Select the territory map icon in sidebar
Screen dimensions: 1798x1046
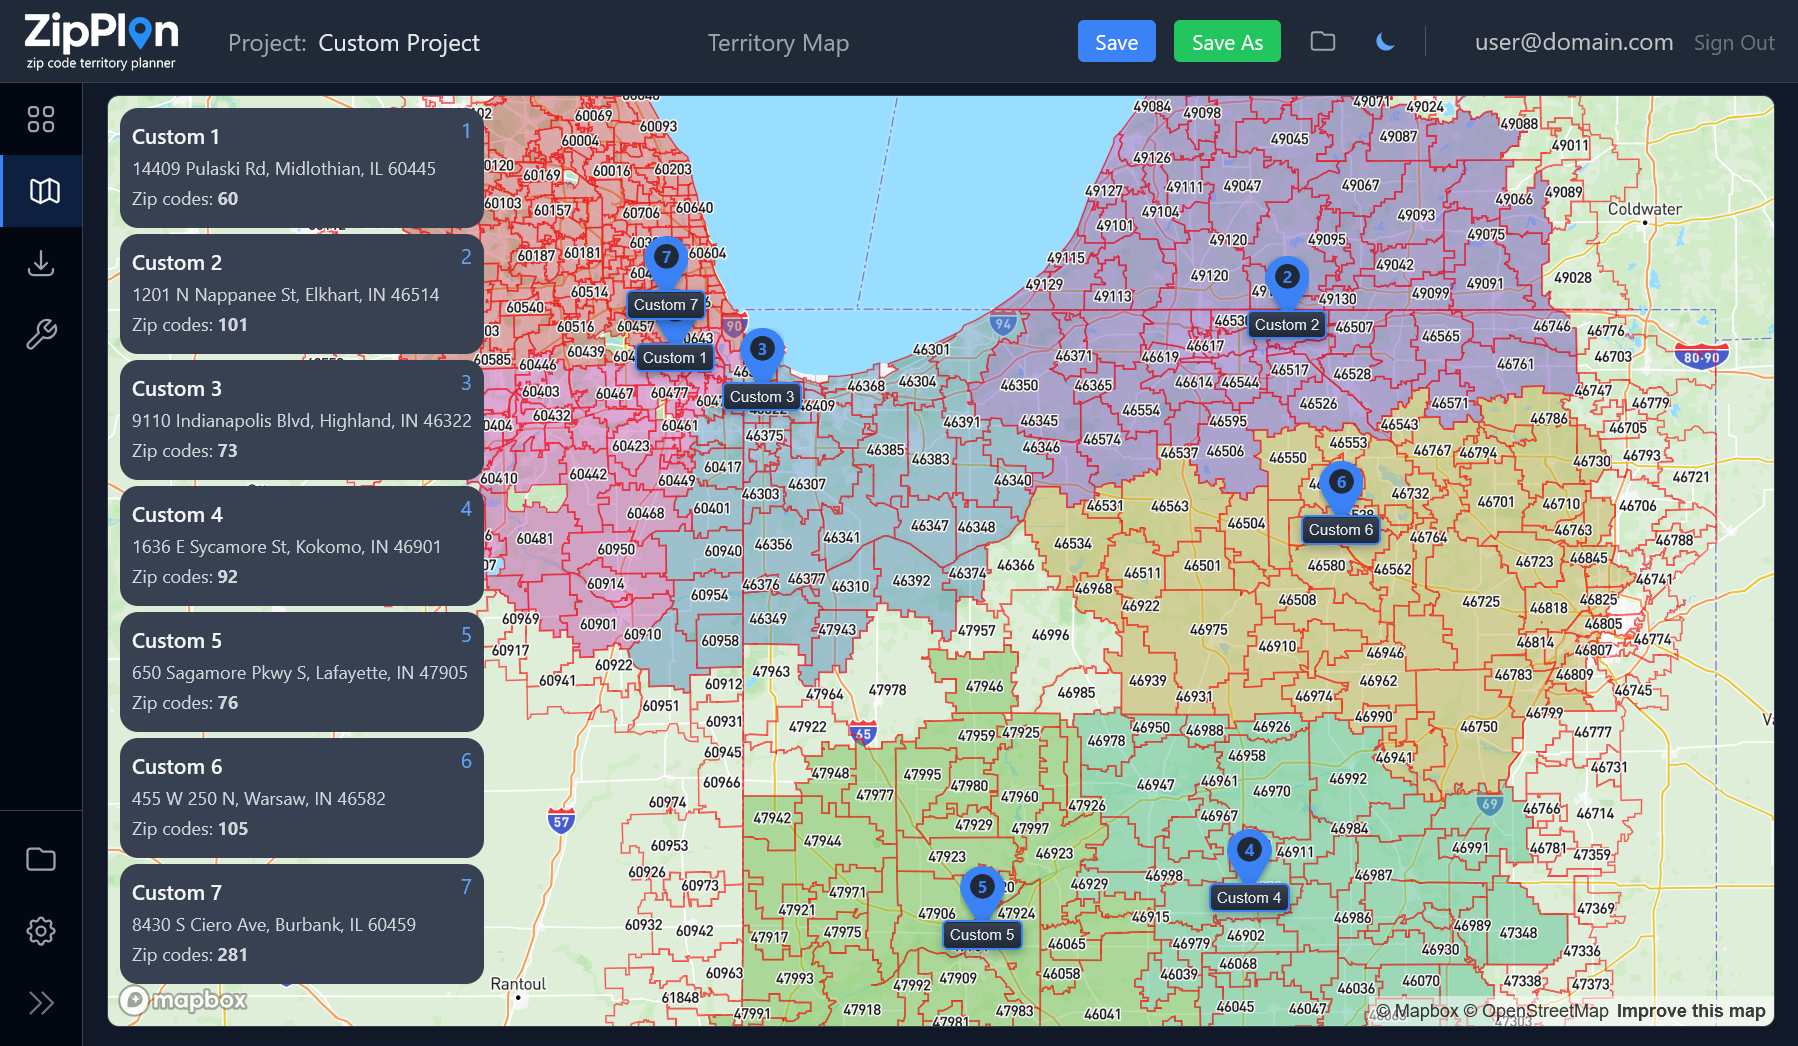point(41,191)
